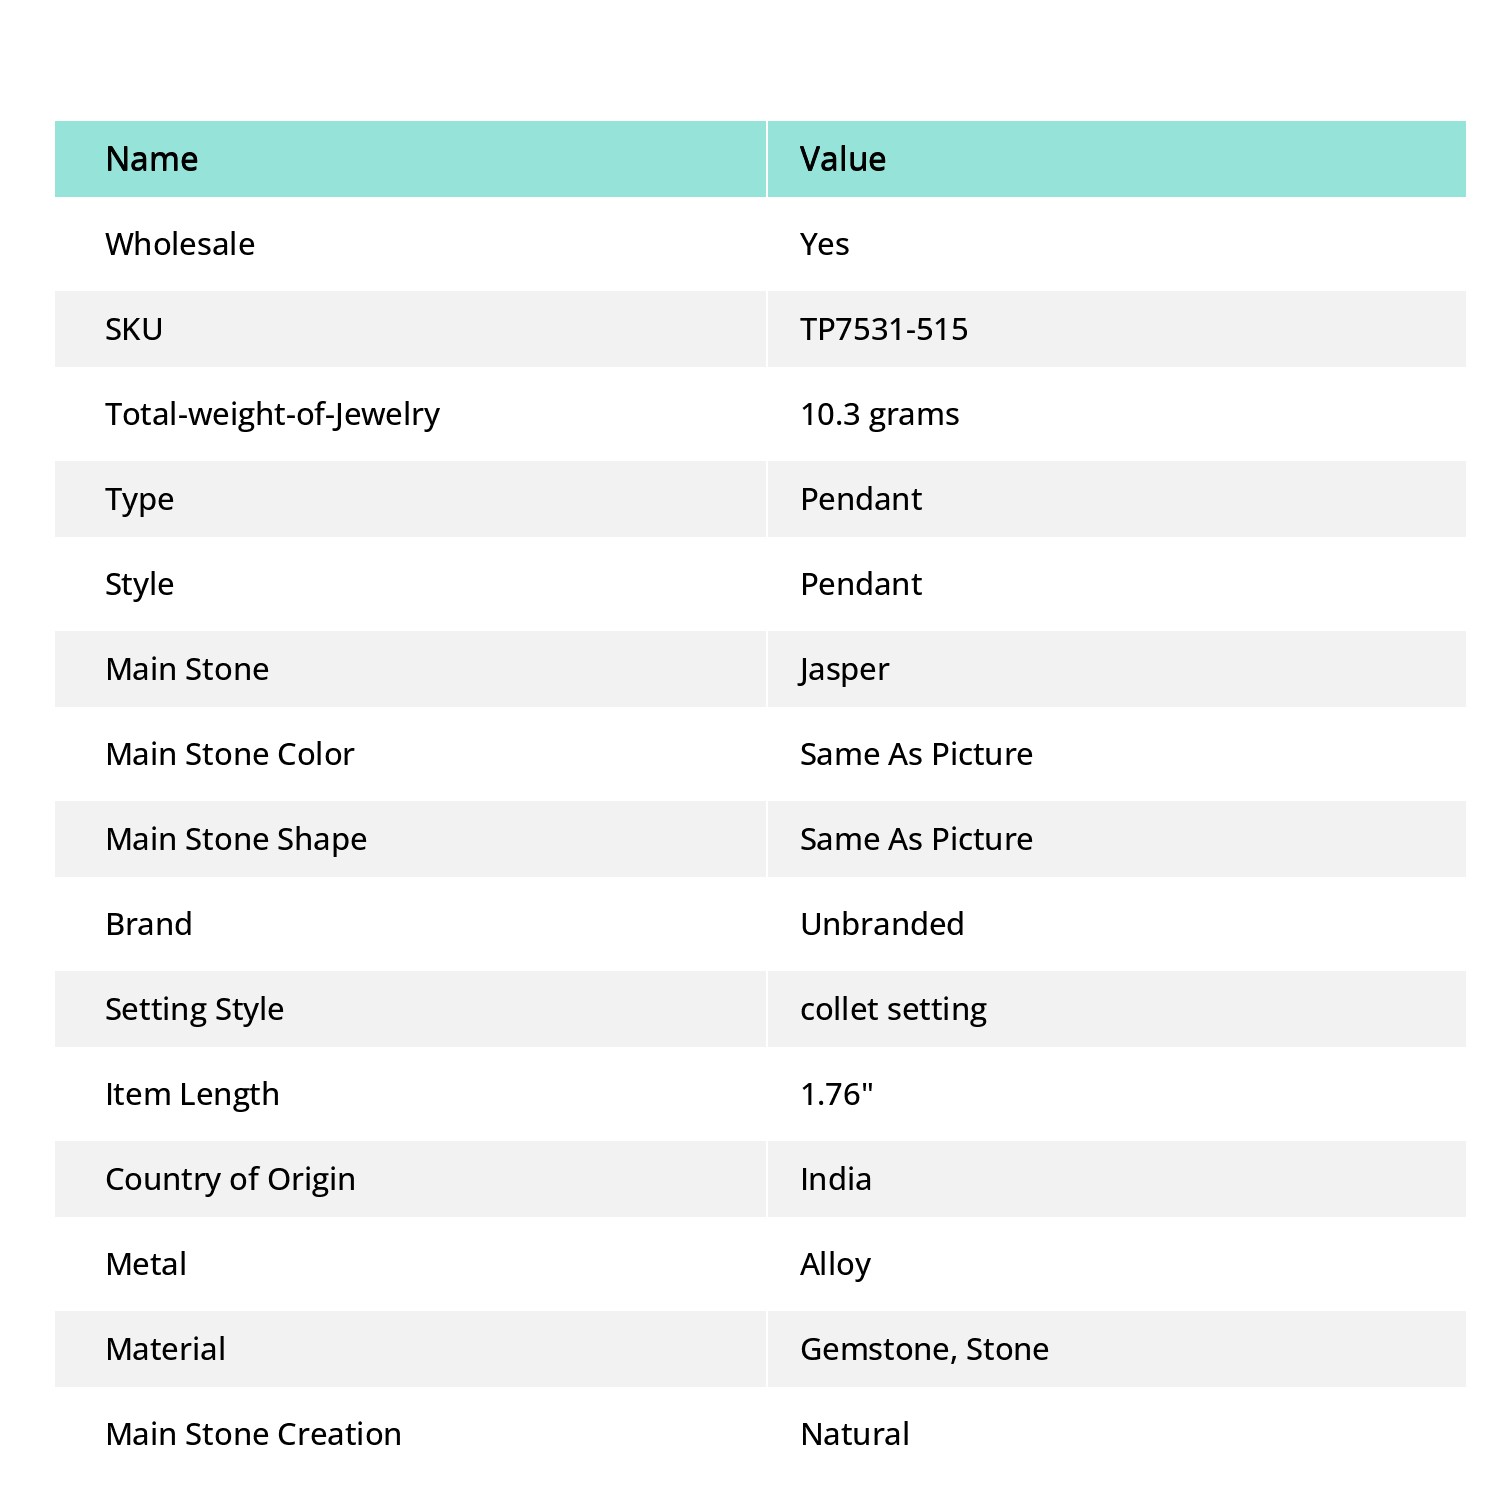Image resolution: width=1500 pixels, height=1500 pixels.
Task: Select the SKU value TP7531-515
Action: tap(884, 329)
